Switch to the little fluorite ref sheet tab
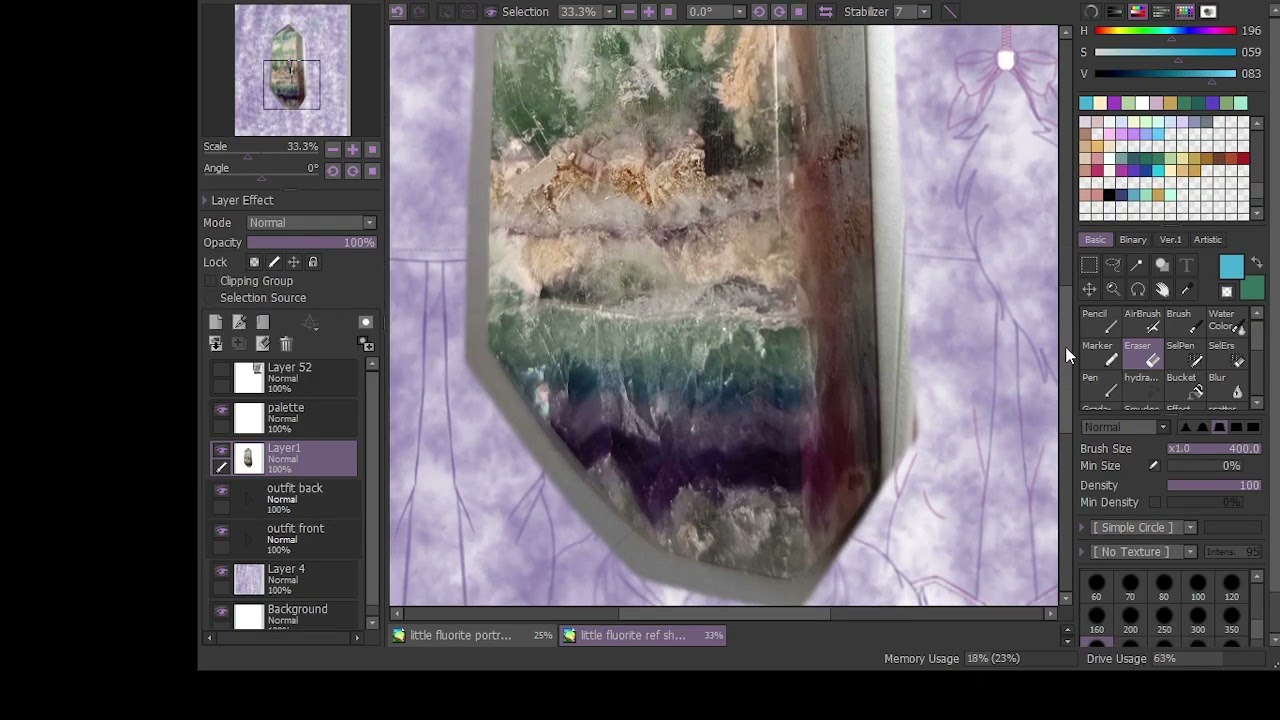 pos(643,635)
